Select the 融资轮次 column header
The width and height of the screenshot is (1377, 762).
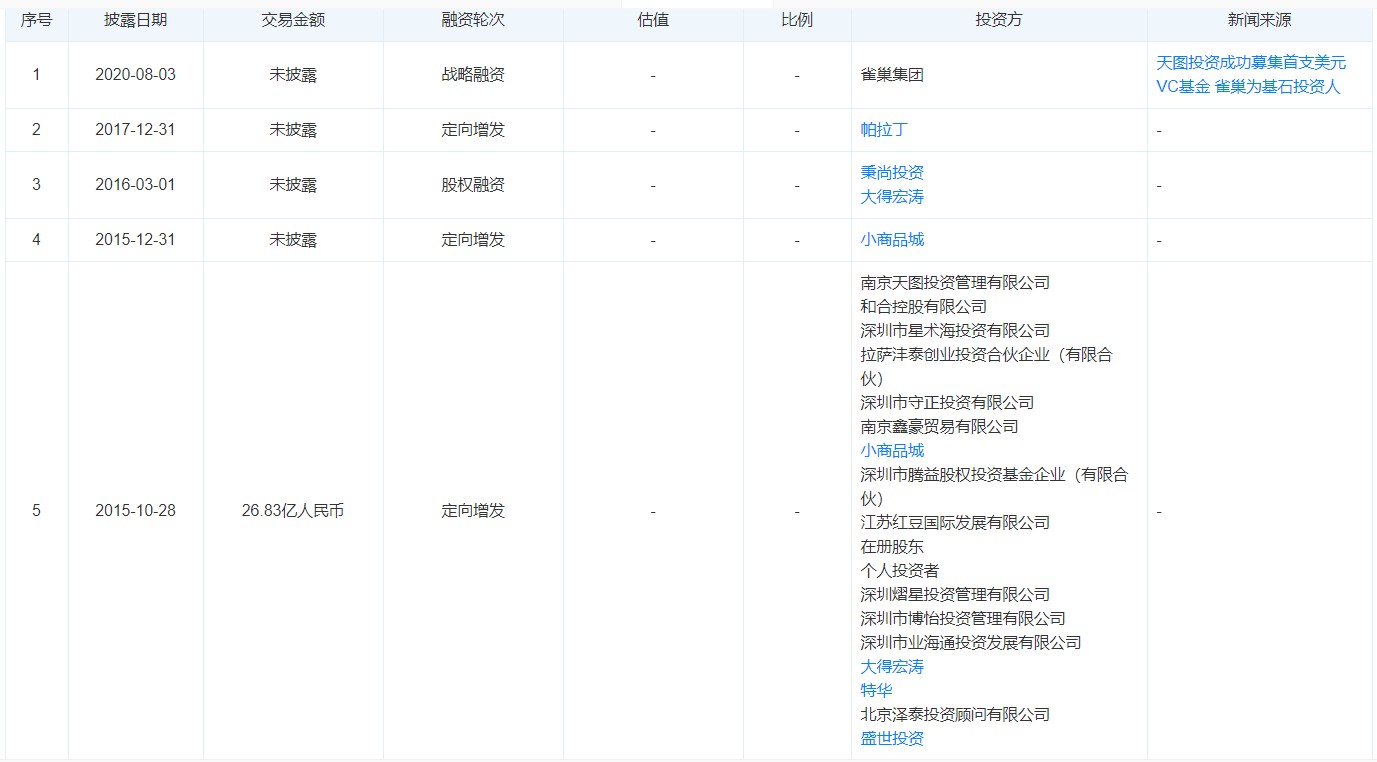tap(473, 21)
